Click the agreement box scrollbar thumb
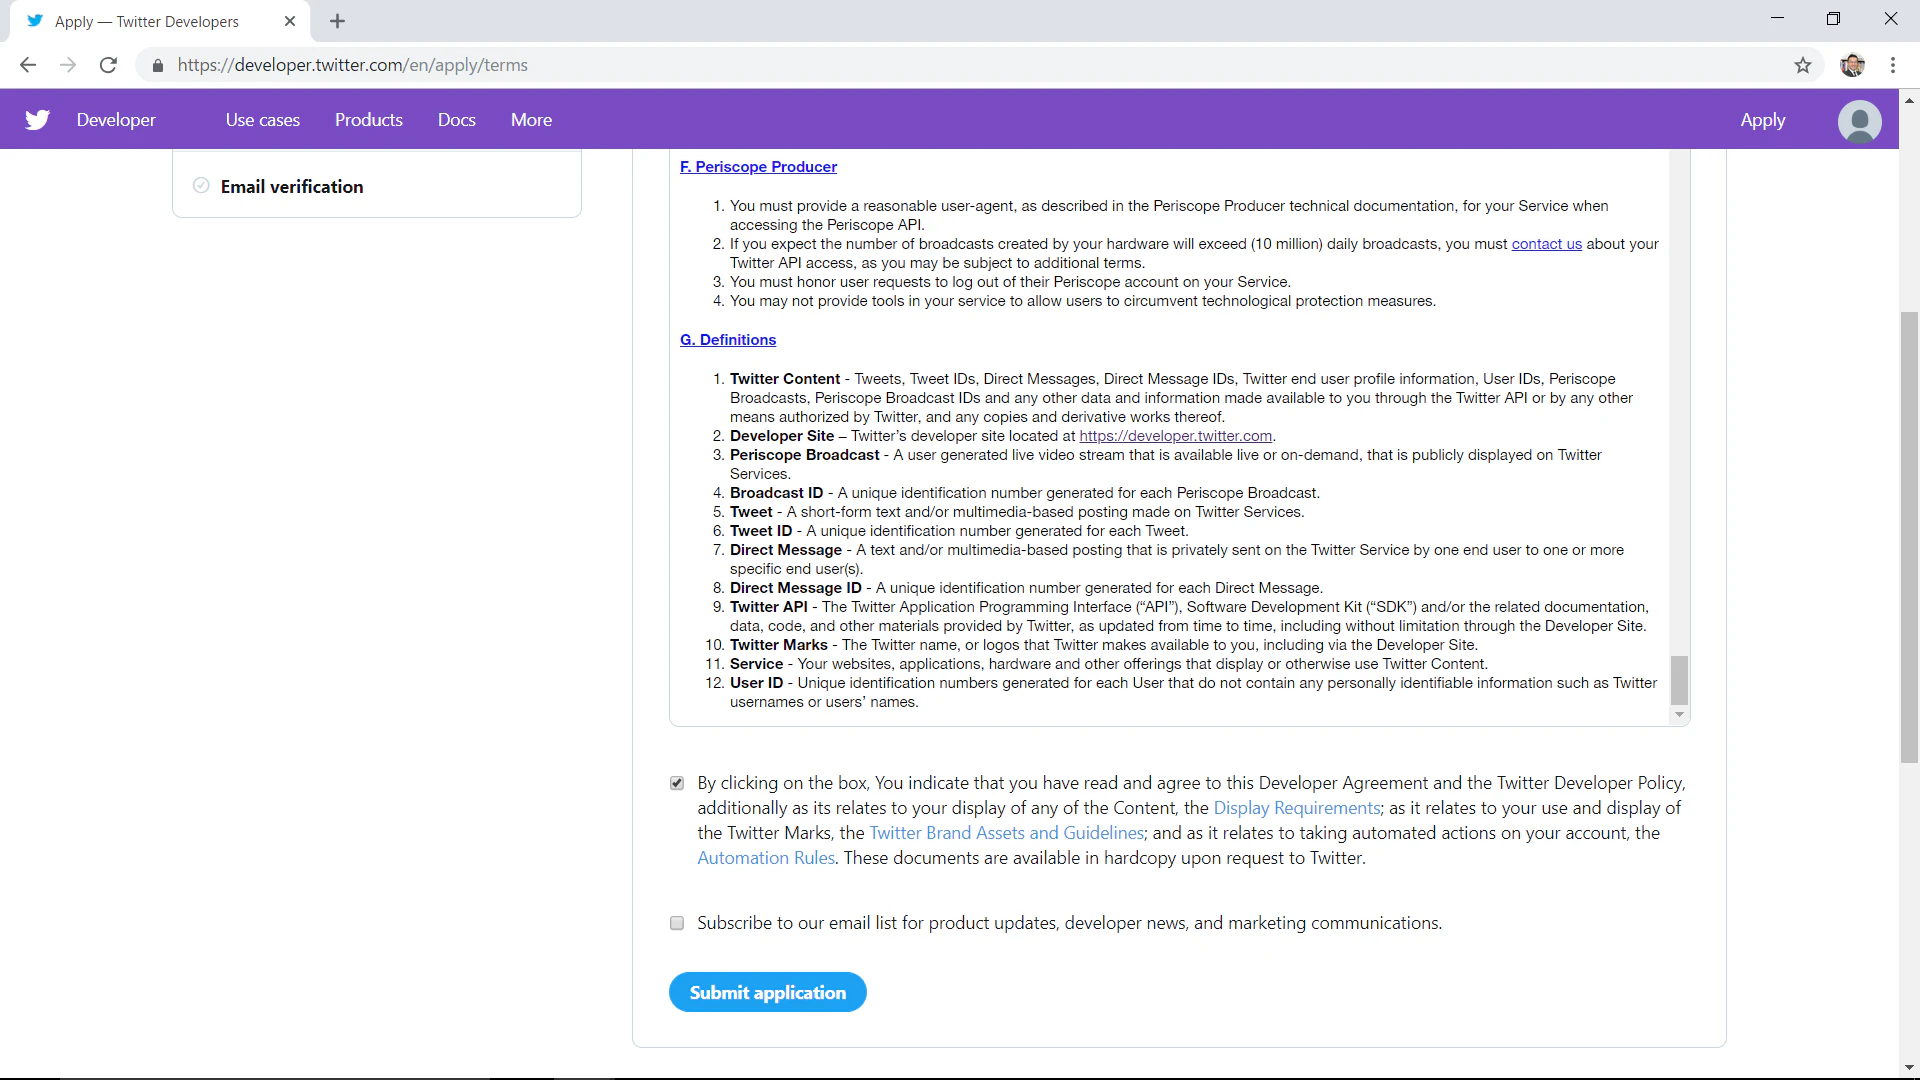 point(1679,680)
